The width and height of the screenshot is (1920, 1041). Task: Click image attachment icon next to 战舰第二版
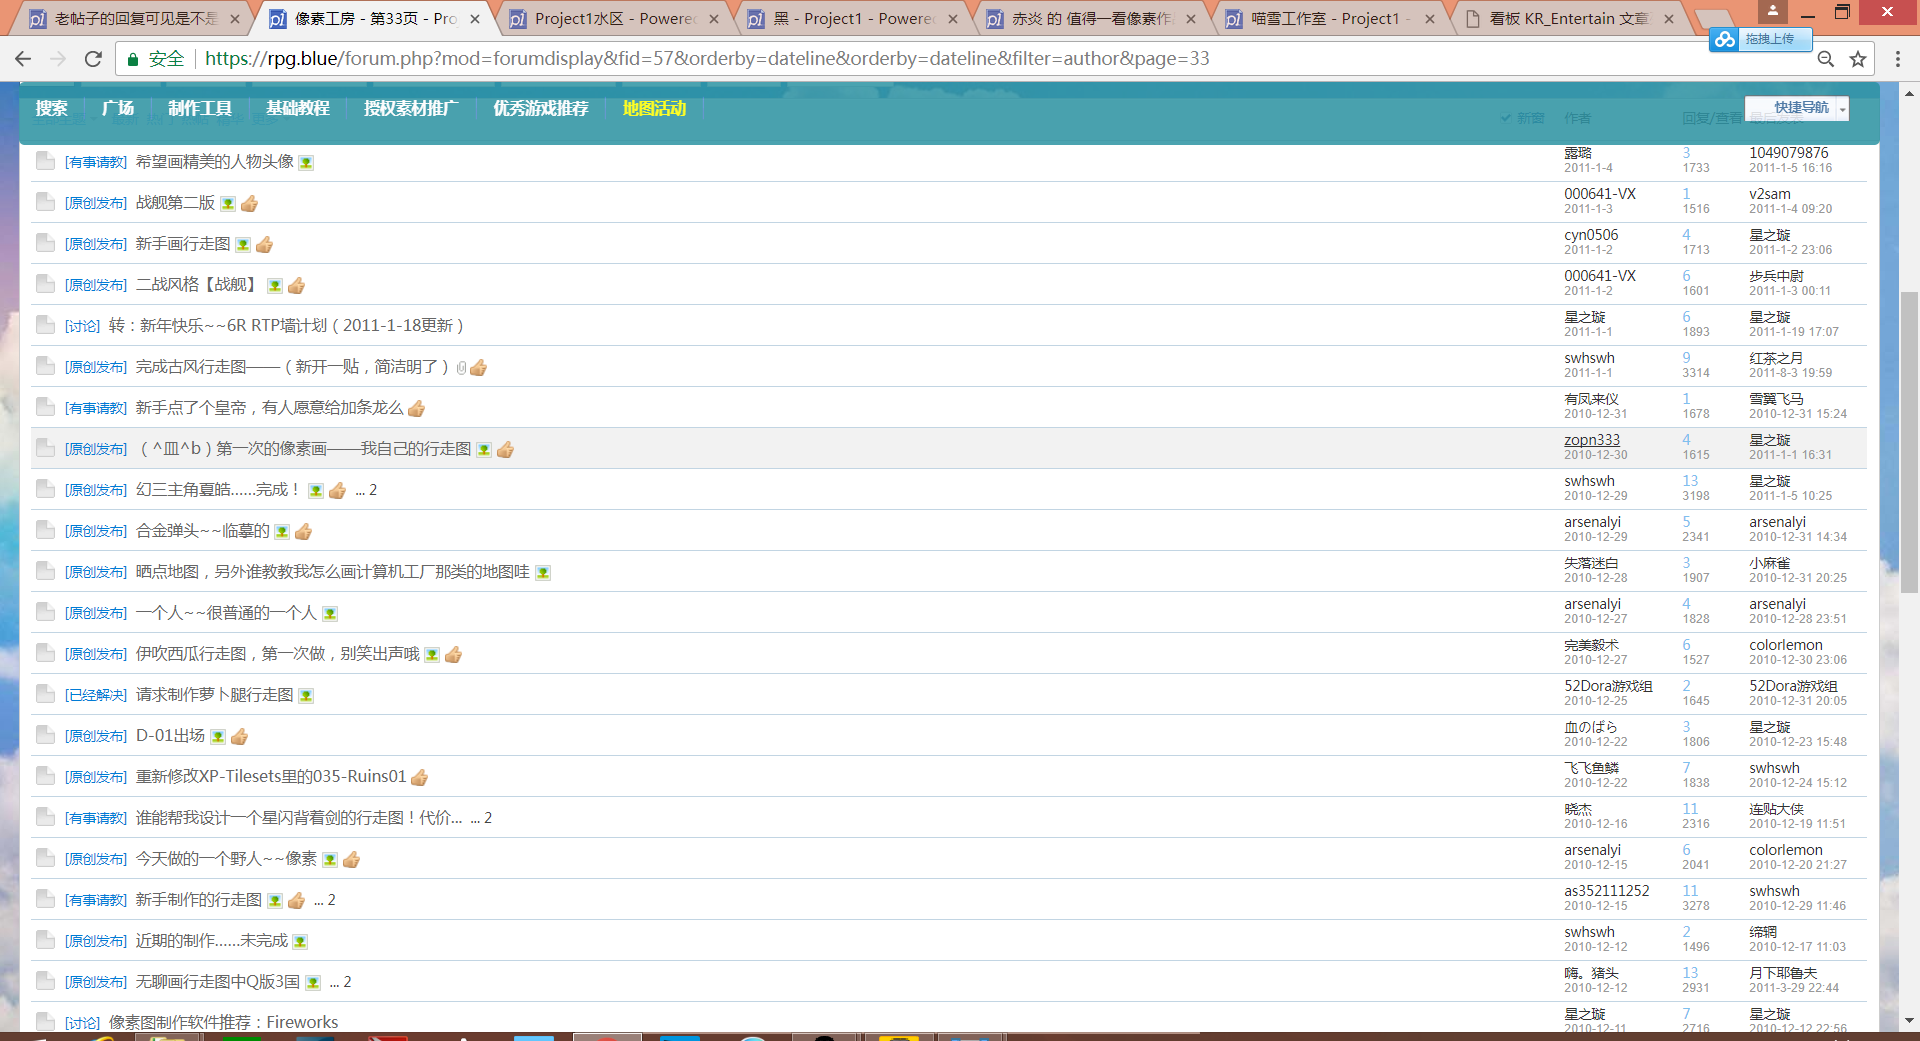click(228, 204)
